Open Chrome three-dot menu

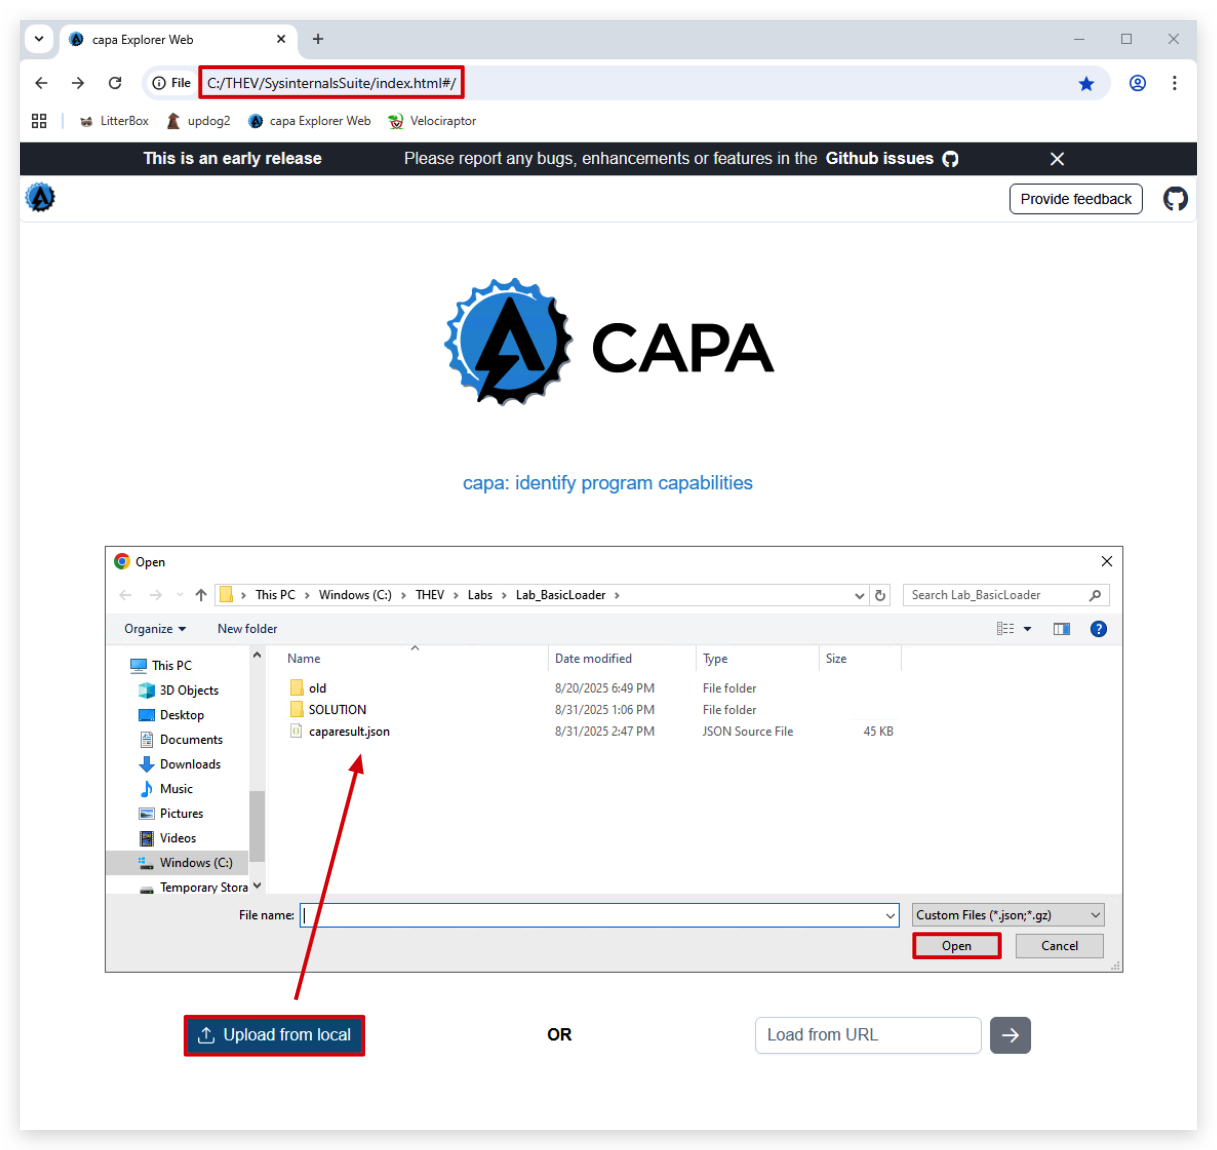coord(1174,83)
